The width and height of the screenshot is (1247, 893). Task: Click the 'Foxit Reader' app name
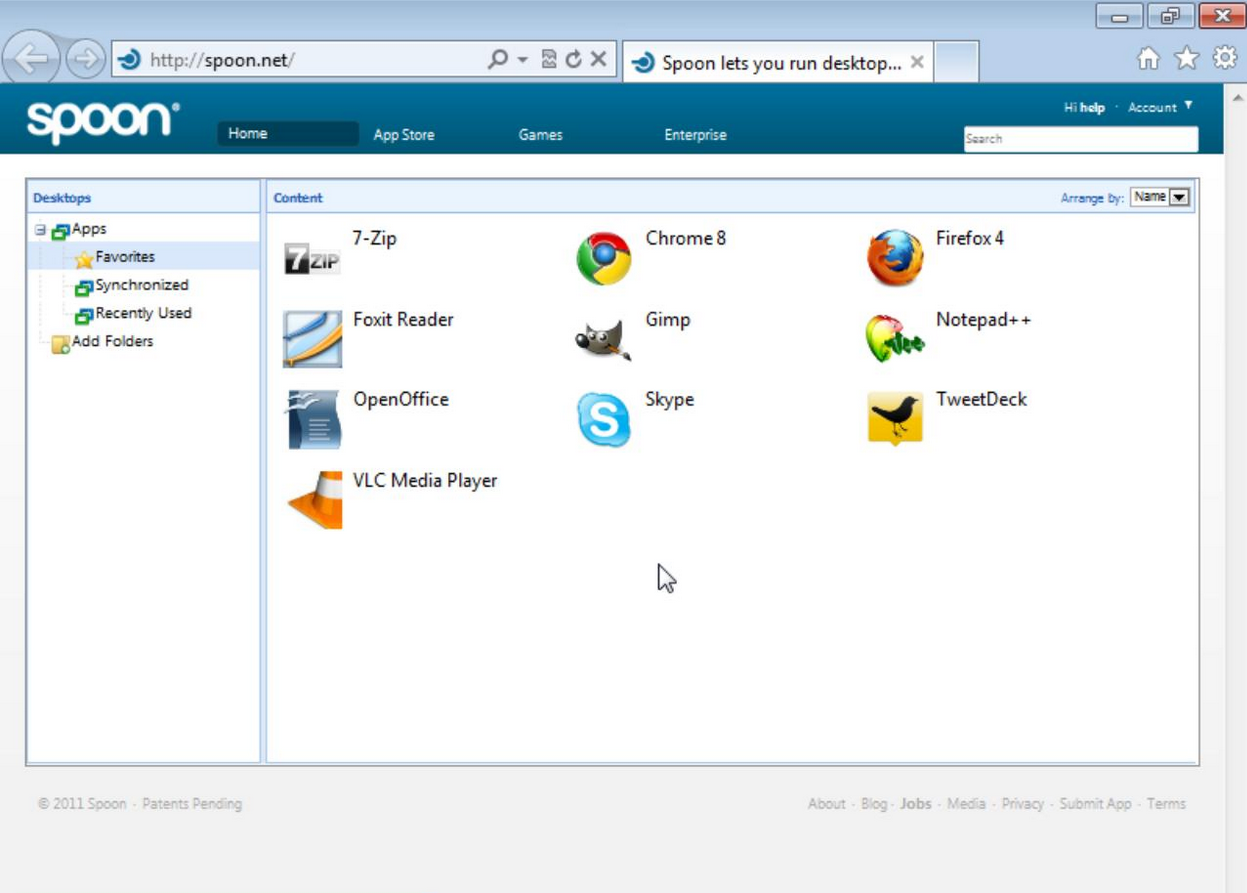(x=403, y=320)
